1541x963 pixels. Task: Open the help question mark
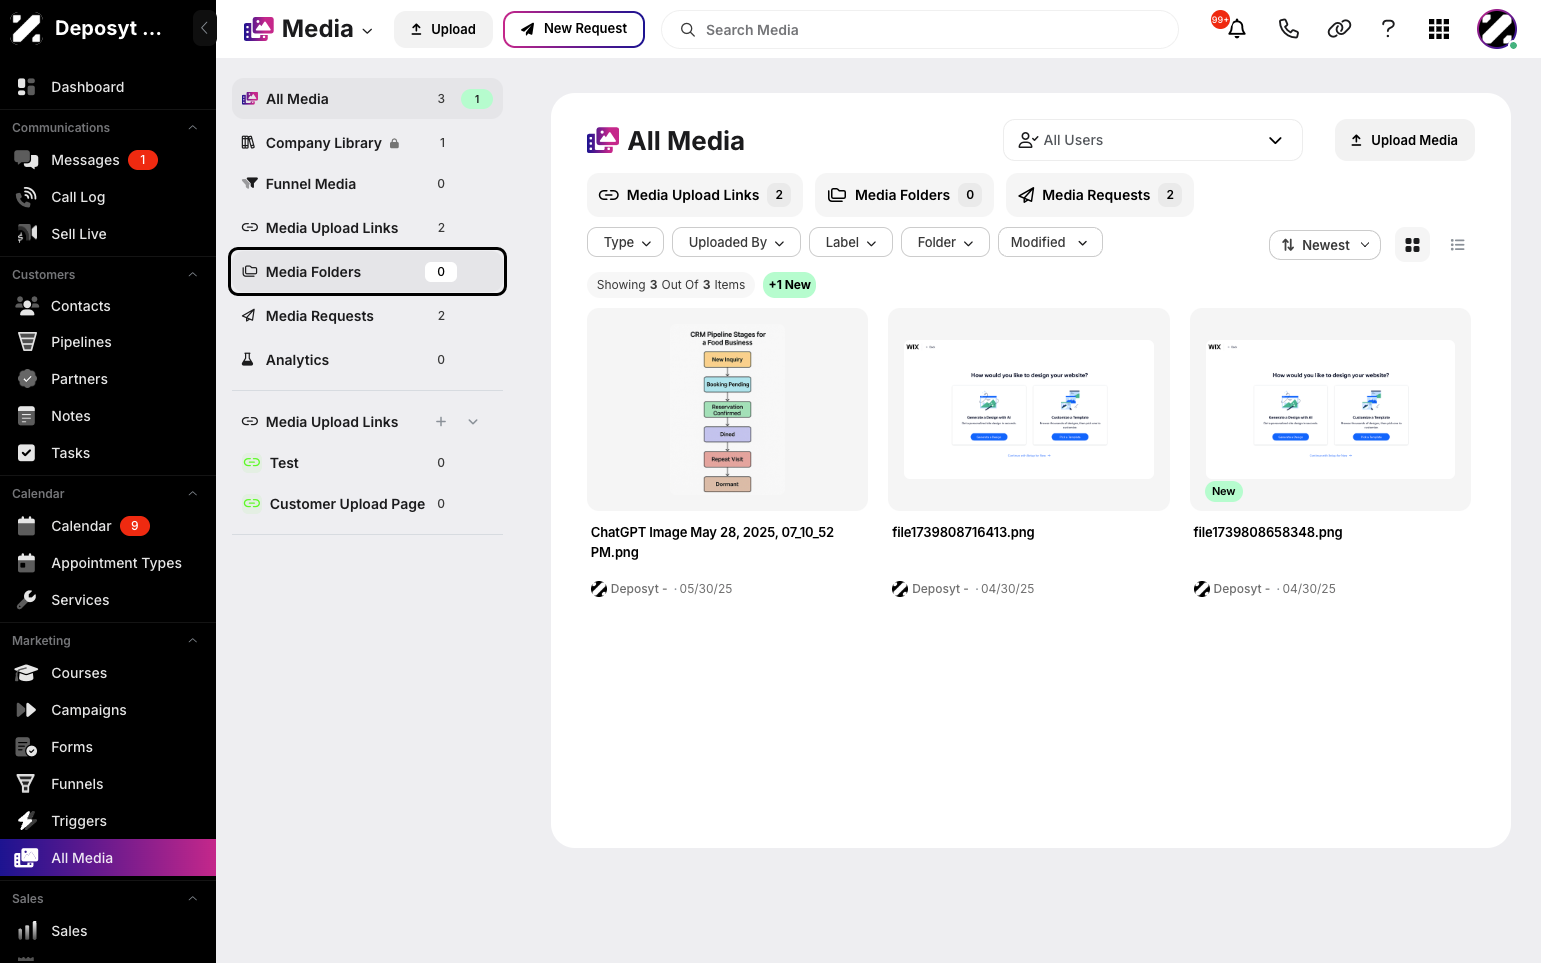pyautogui.click(x=1388, y=29)
